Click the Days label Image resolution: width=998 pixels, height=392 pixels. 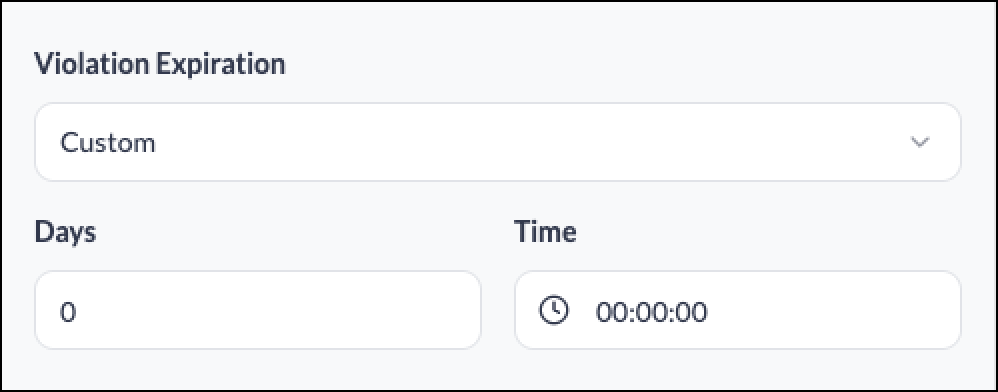pyautogui.click(x=65, y=232)
